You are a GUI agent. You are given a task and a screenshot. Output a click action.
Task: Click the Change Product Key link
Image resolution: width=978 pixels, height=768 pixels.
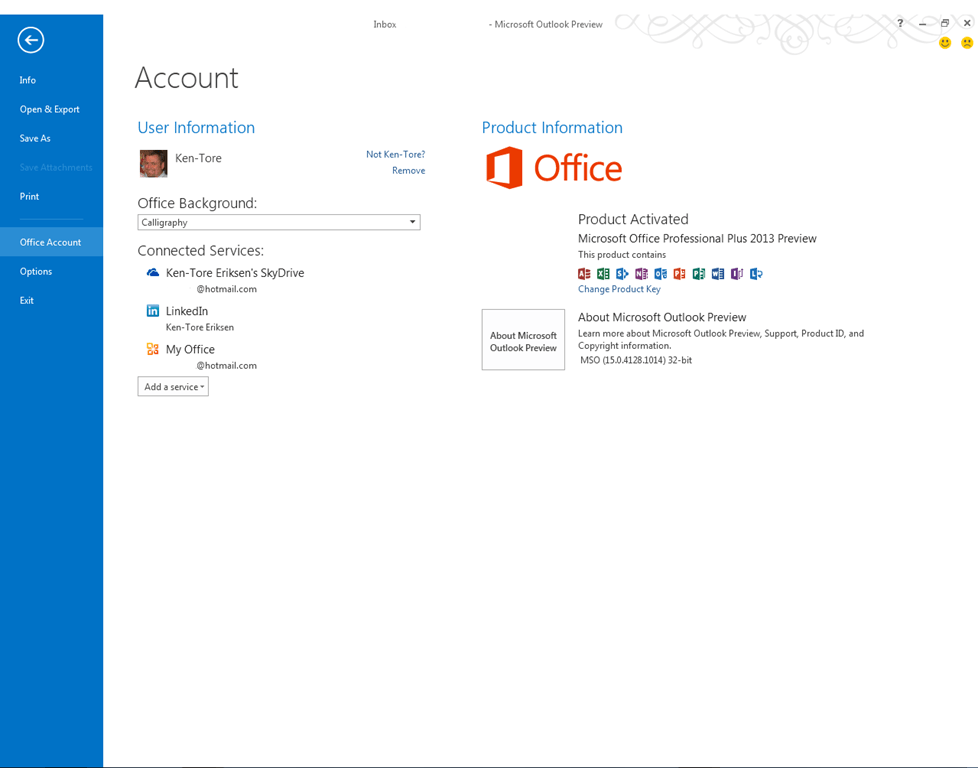coord(619,289)
